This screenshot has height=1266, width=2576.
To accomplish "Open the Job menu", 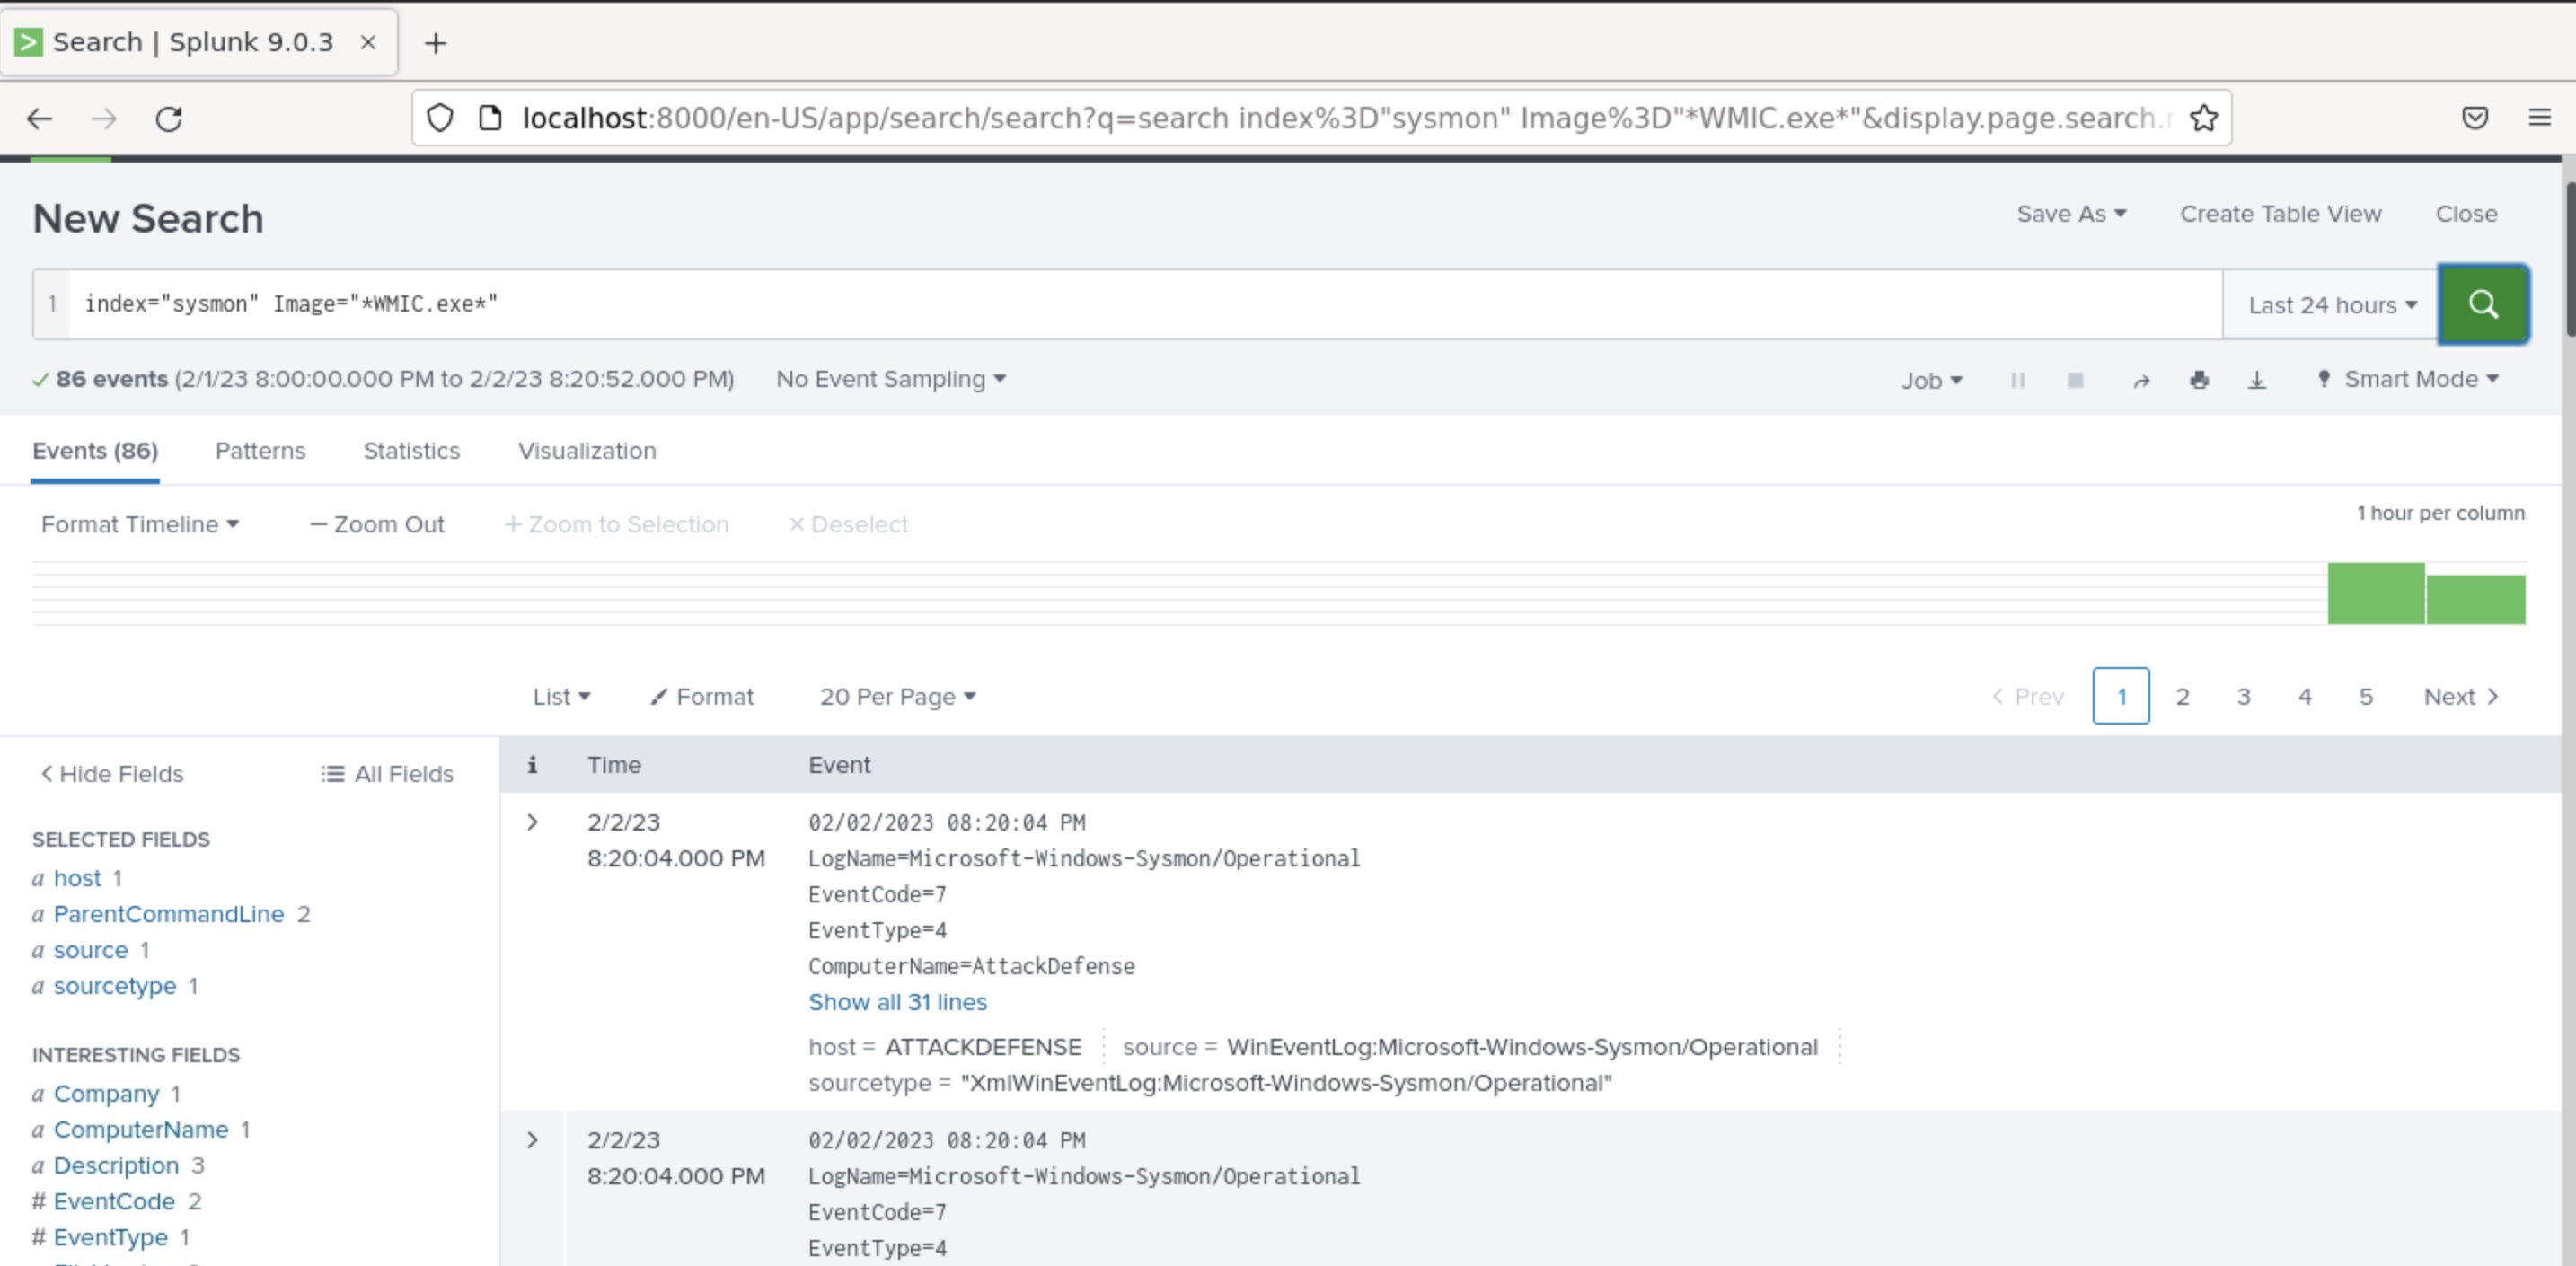I will [x=1931, y=380].
